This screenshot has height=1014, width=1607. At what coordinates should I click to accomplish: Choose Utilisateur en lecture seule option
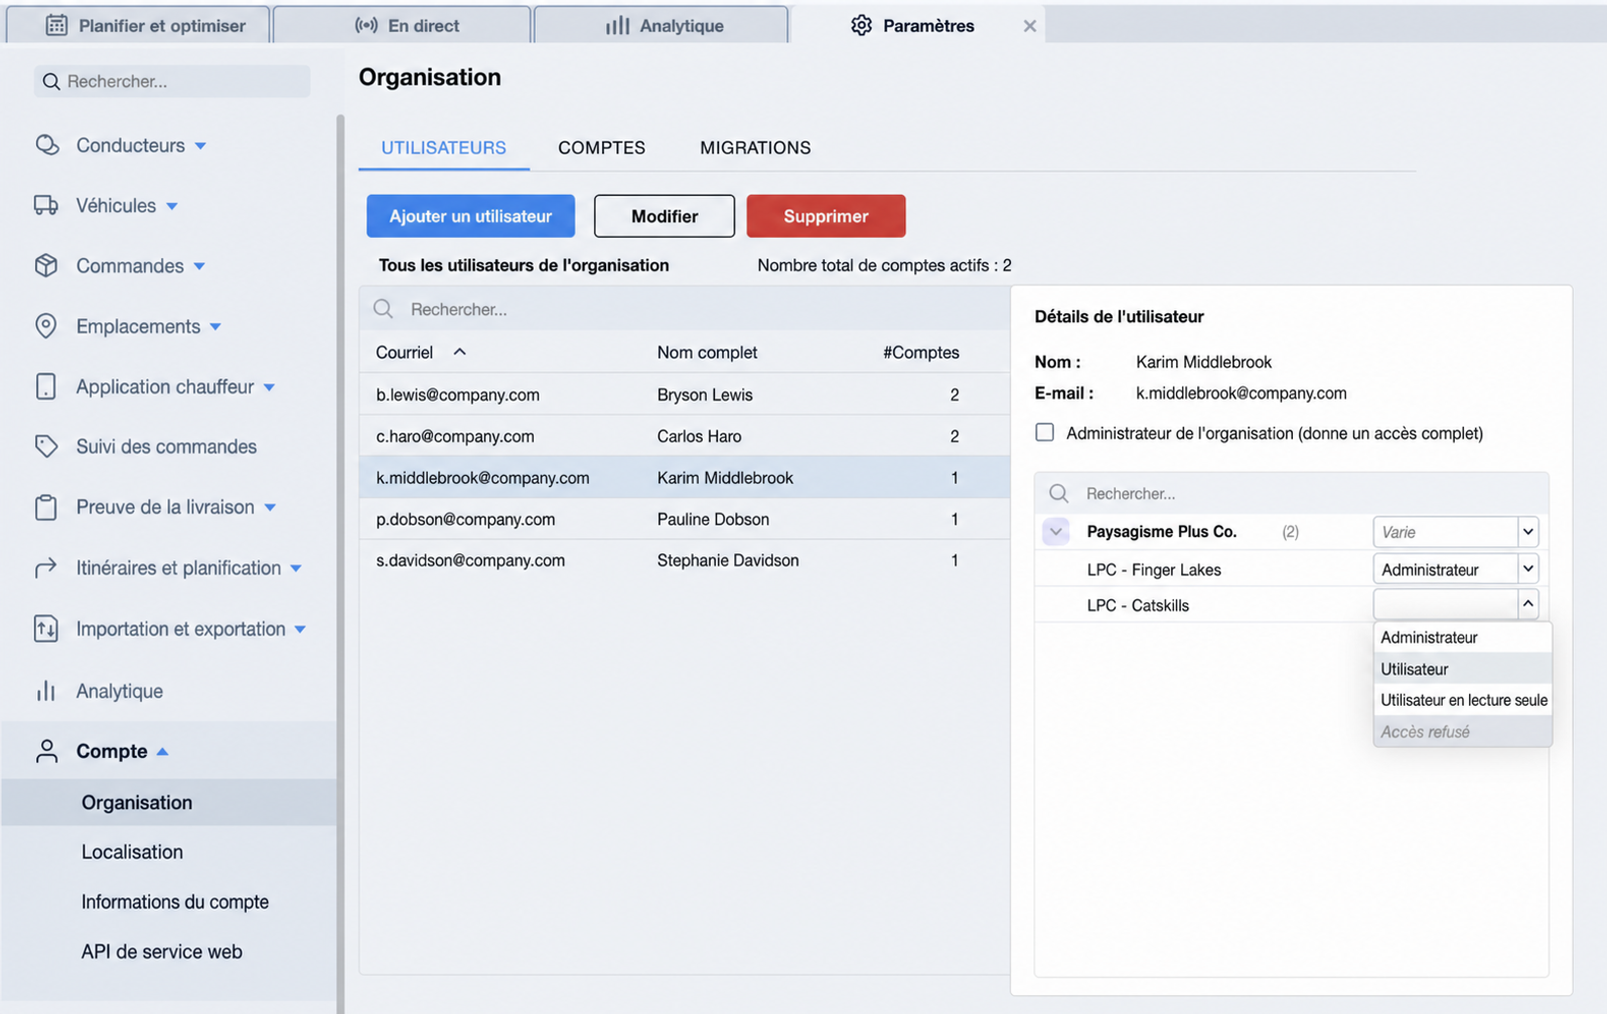coord(1463,700)
